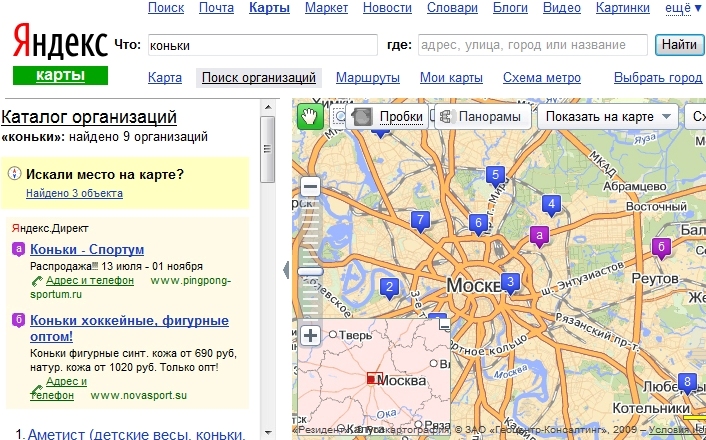Image resolution: width=706 pixels, height=440 pixels.
Task: Zoom in with the plus button
Action: coord(310,336)
